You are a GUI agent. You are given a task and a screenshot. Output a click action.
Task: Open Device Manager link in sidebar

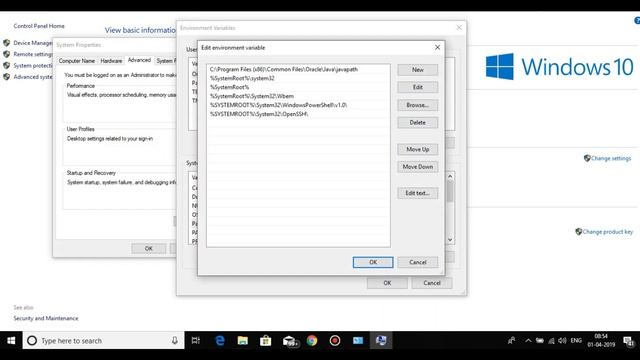[x=33, y=43]
